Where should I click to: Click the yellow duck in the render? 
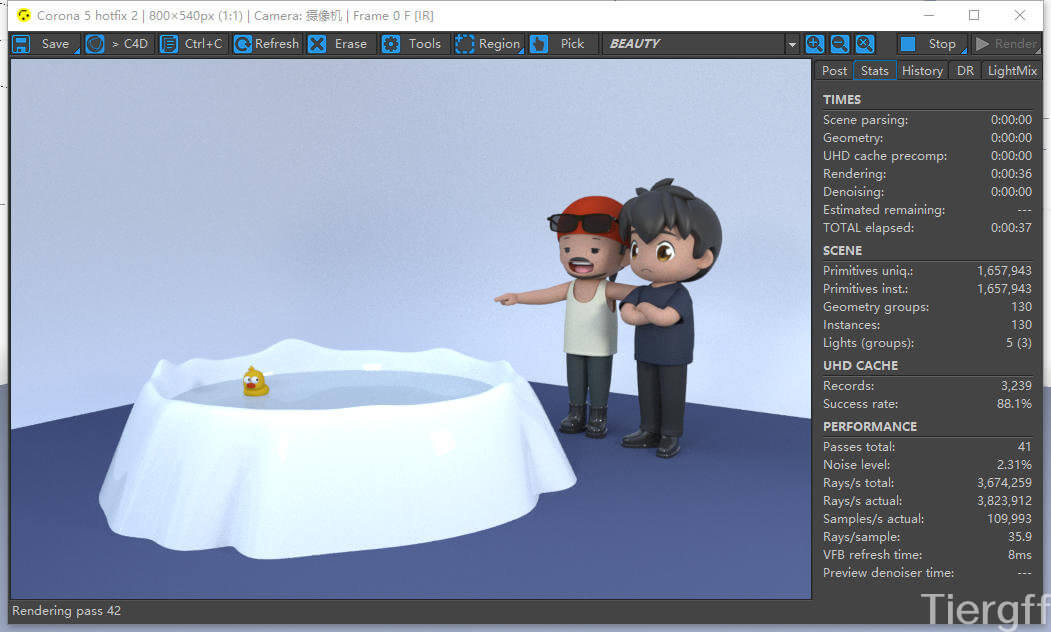255,382
